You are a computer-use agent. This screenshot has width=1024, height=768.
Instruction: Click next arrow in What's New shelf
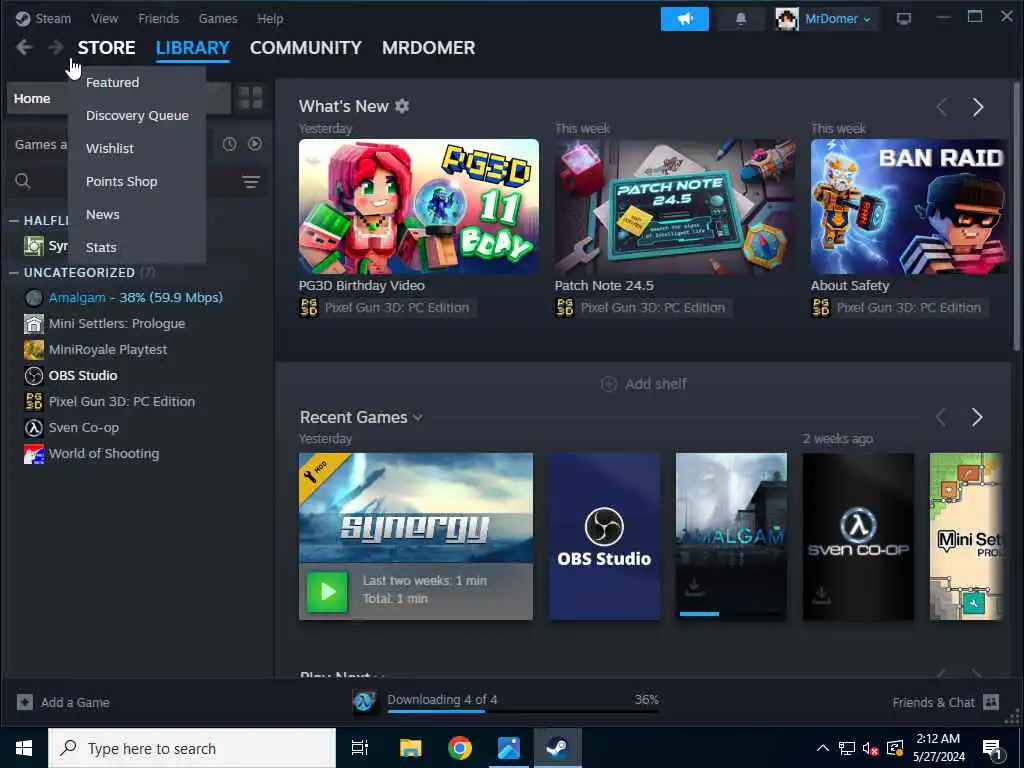(x=978, y=107)
